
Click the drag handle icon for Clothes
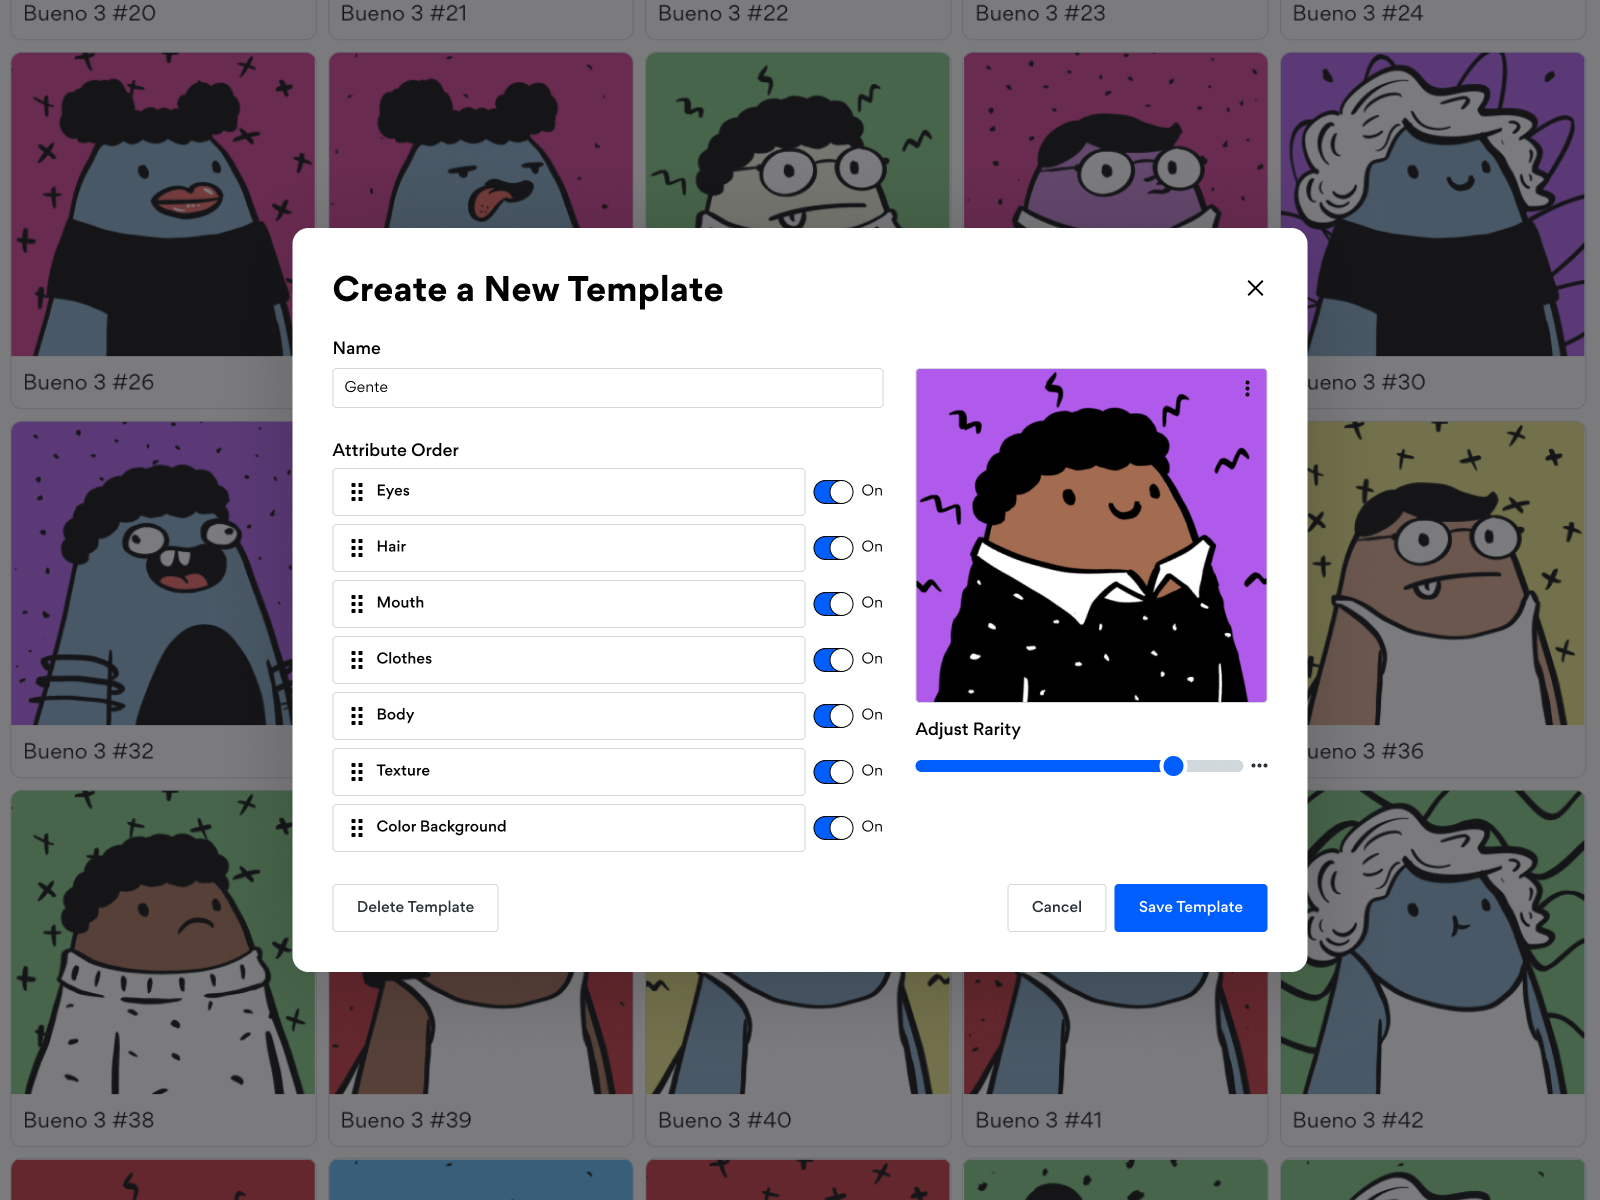[x=357, y=660]
